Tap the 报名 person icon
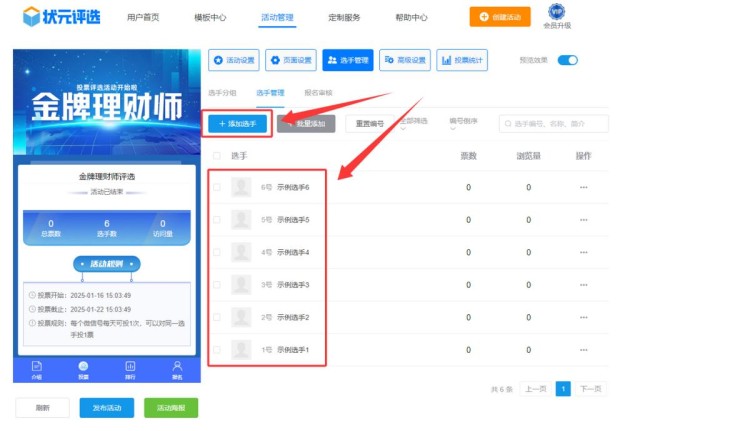This screenshot has height=431, width=750. point(177,369)
